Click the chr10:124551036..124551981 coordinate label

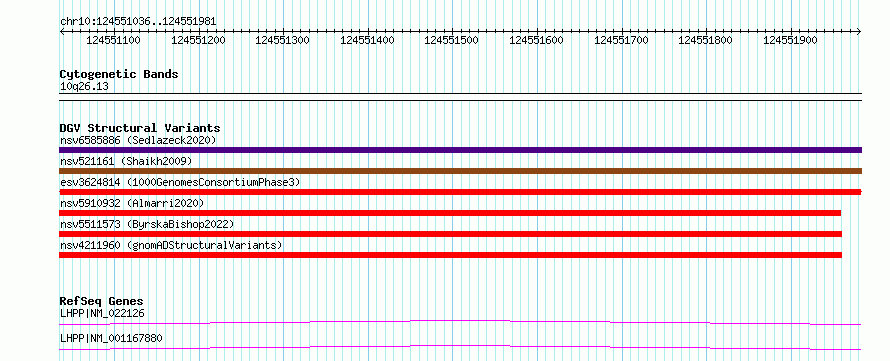coord(138,22)
